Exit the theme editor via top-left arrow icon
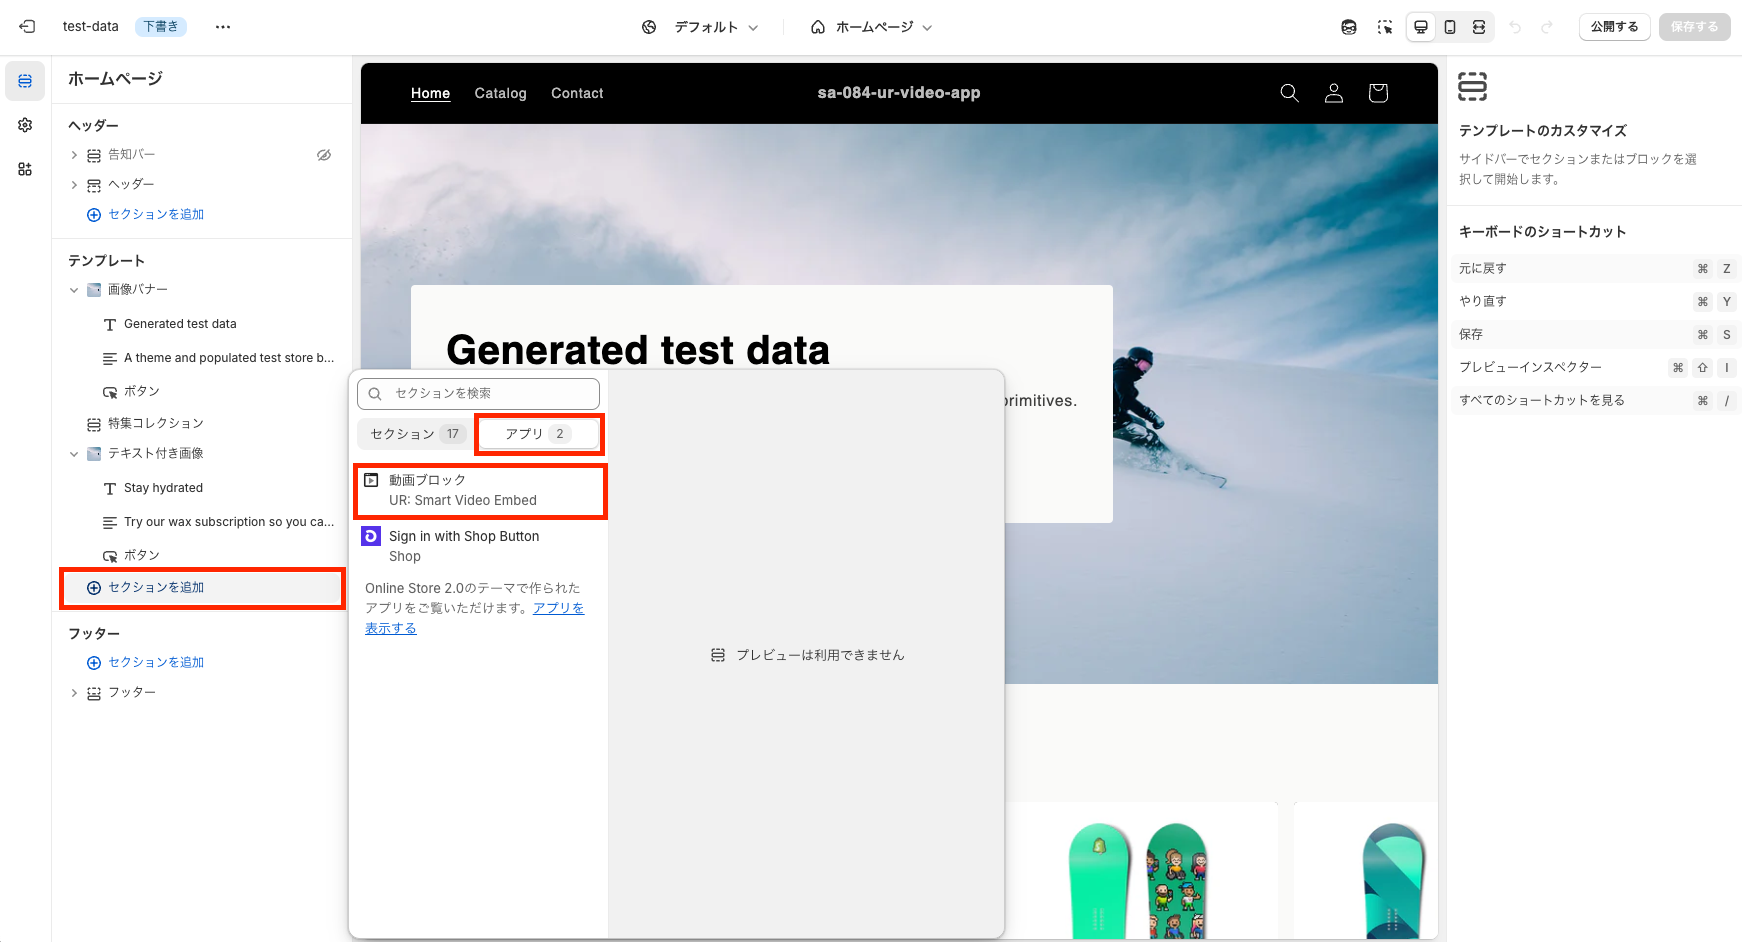This screenshot has height=942, width=1742. click(27, 27)
